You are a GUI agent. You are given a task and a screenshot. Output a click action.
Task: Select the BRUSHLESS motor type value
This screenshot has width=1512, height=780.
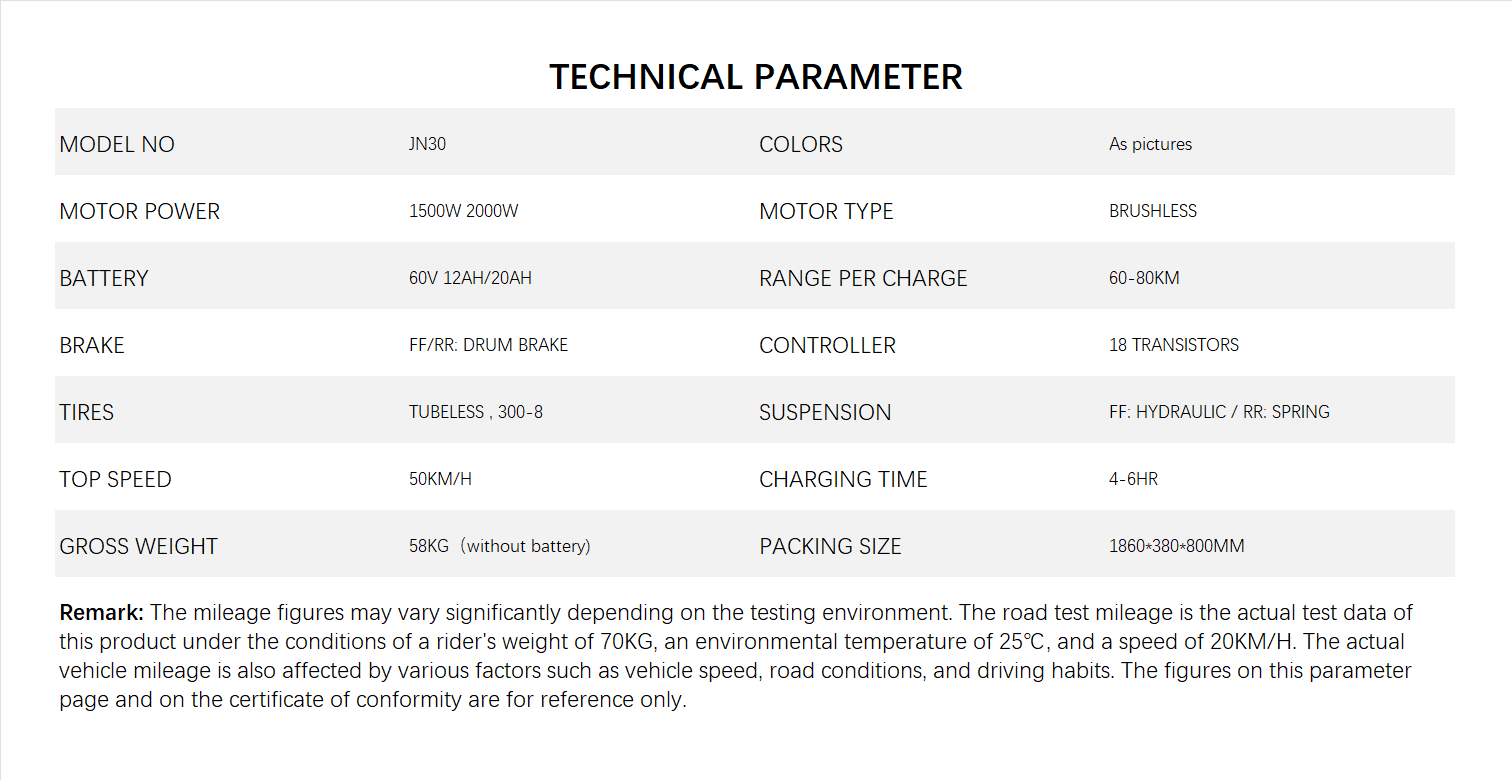(x=1152, y=211)
